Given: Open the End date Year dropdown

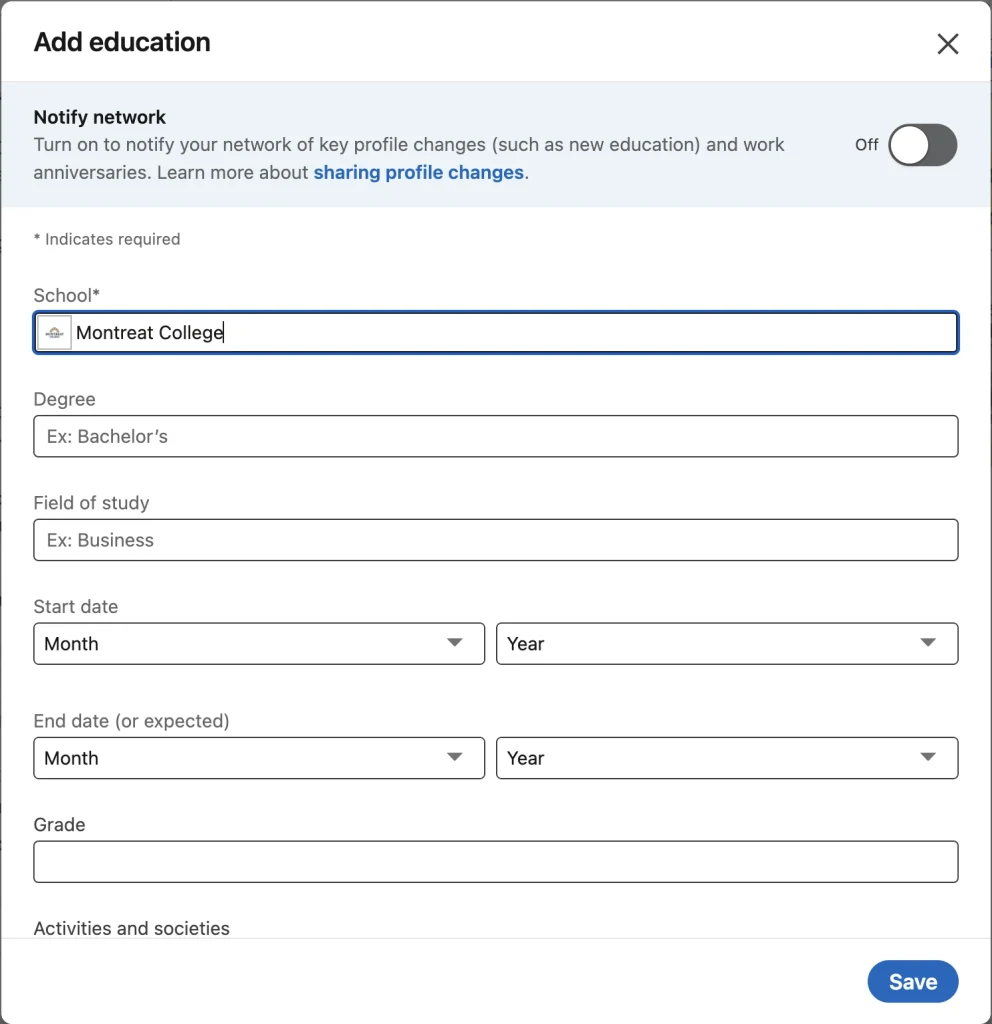Looking at the screenshot, I should [x=727, y=758].
